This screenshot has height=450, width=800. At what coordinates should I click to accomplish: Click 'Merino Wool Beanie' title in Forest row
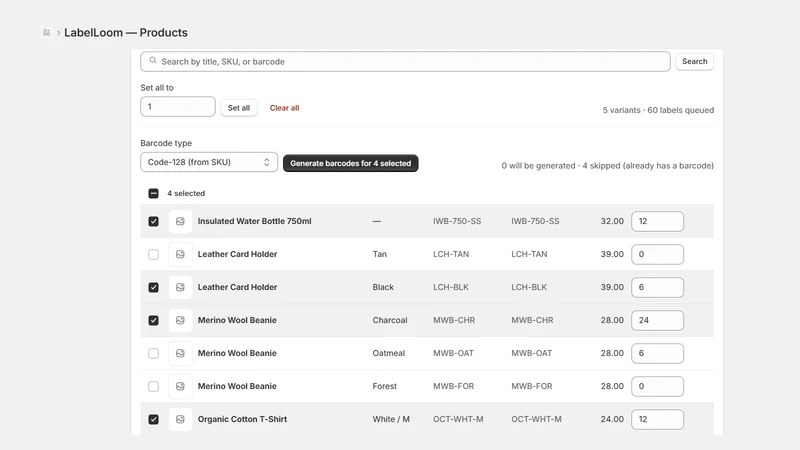237,386
